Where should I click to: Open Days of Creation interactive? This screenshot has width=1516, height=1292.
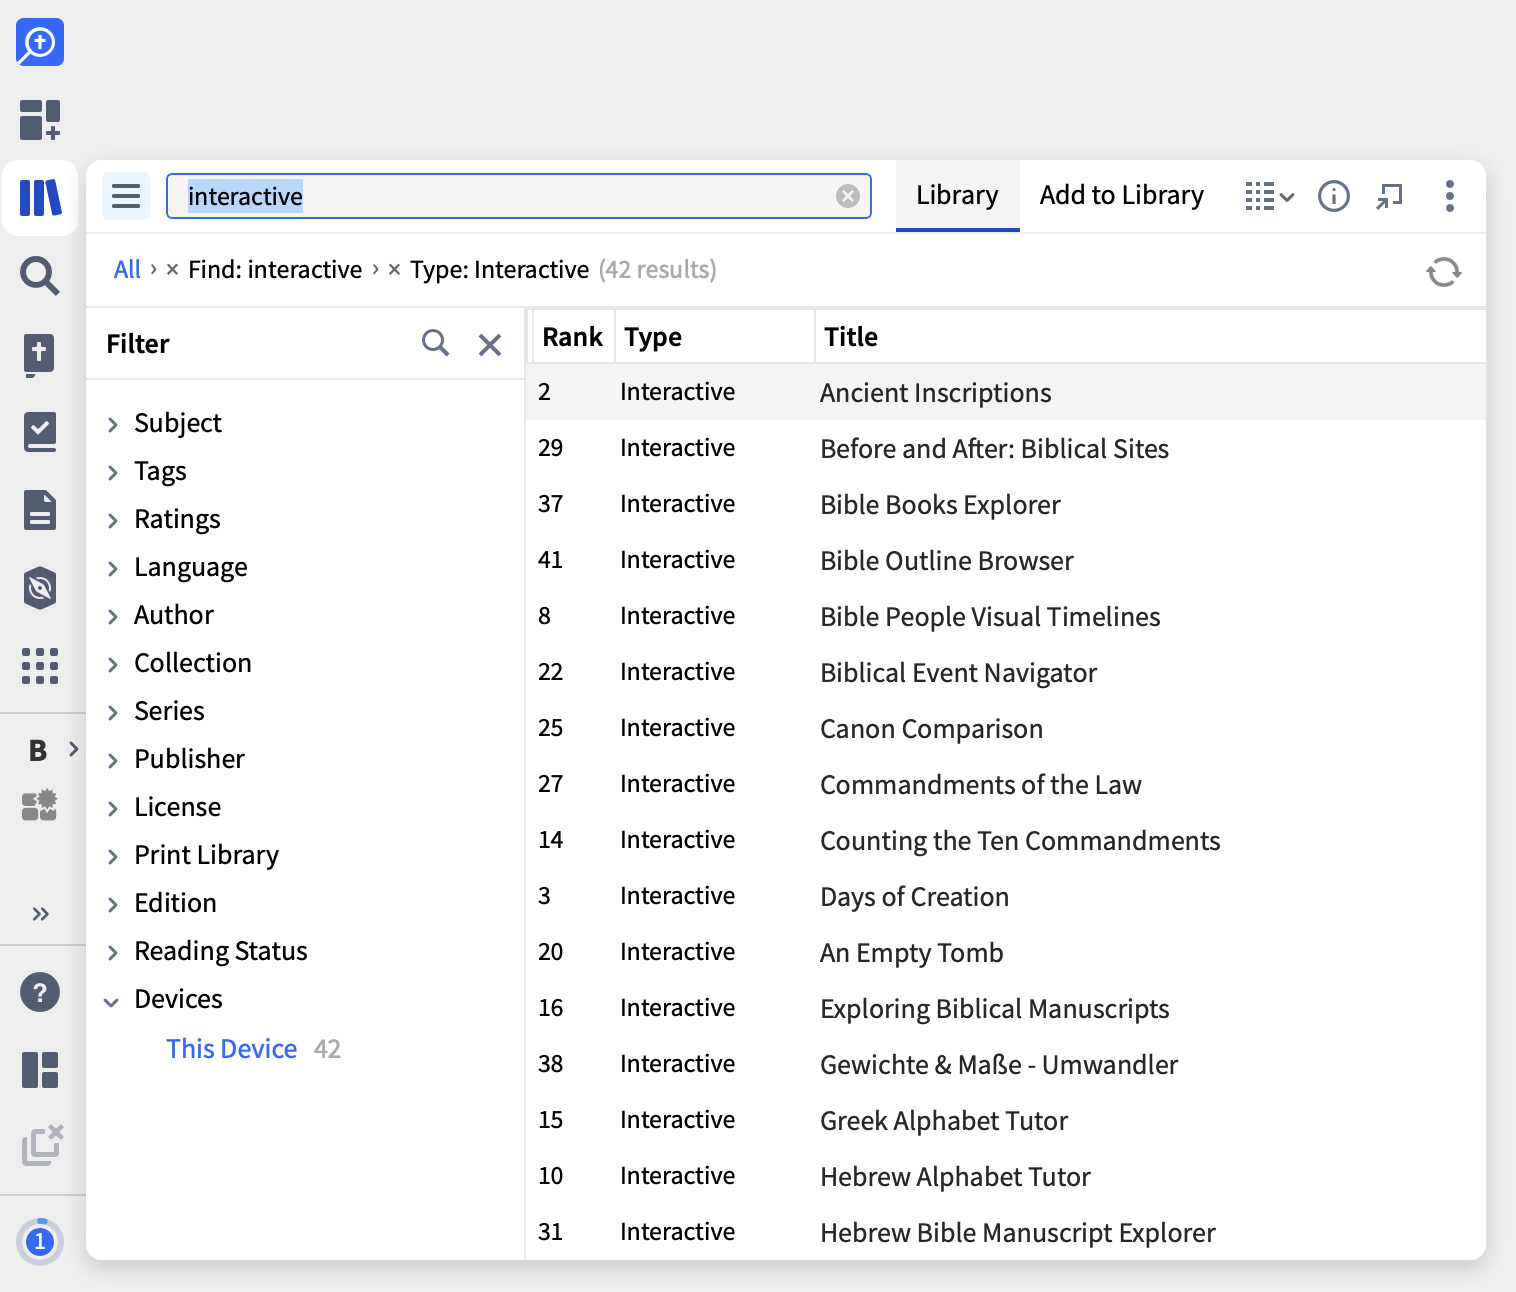pos(1006,896)
